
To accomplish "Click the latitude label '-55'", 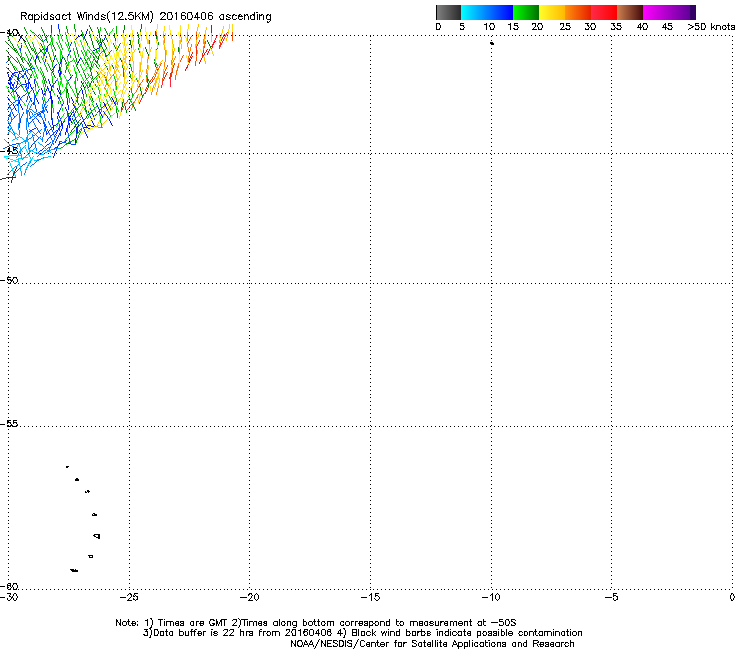I will (9, 424).
